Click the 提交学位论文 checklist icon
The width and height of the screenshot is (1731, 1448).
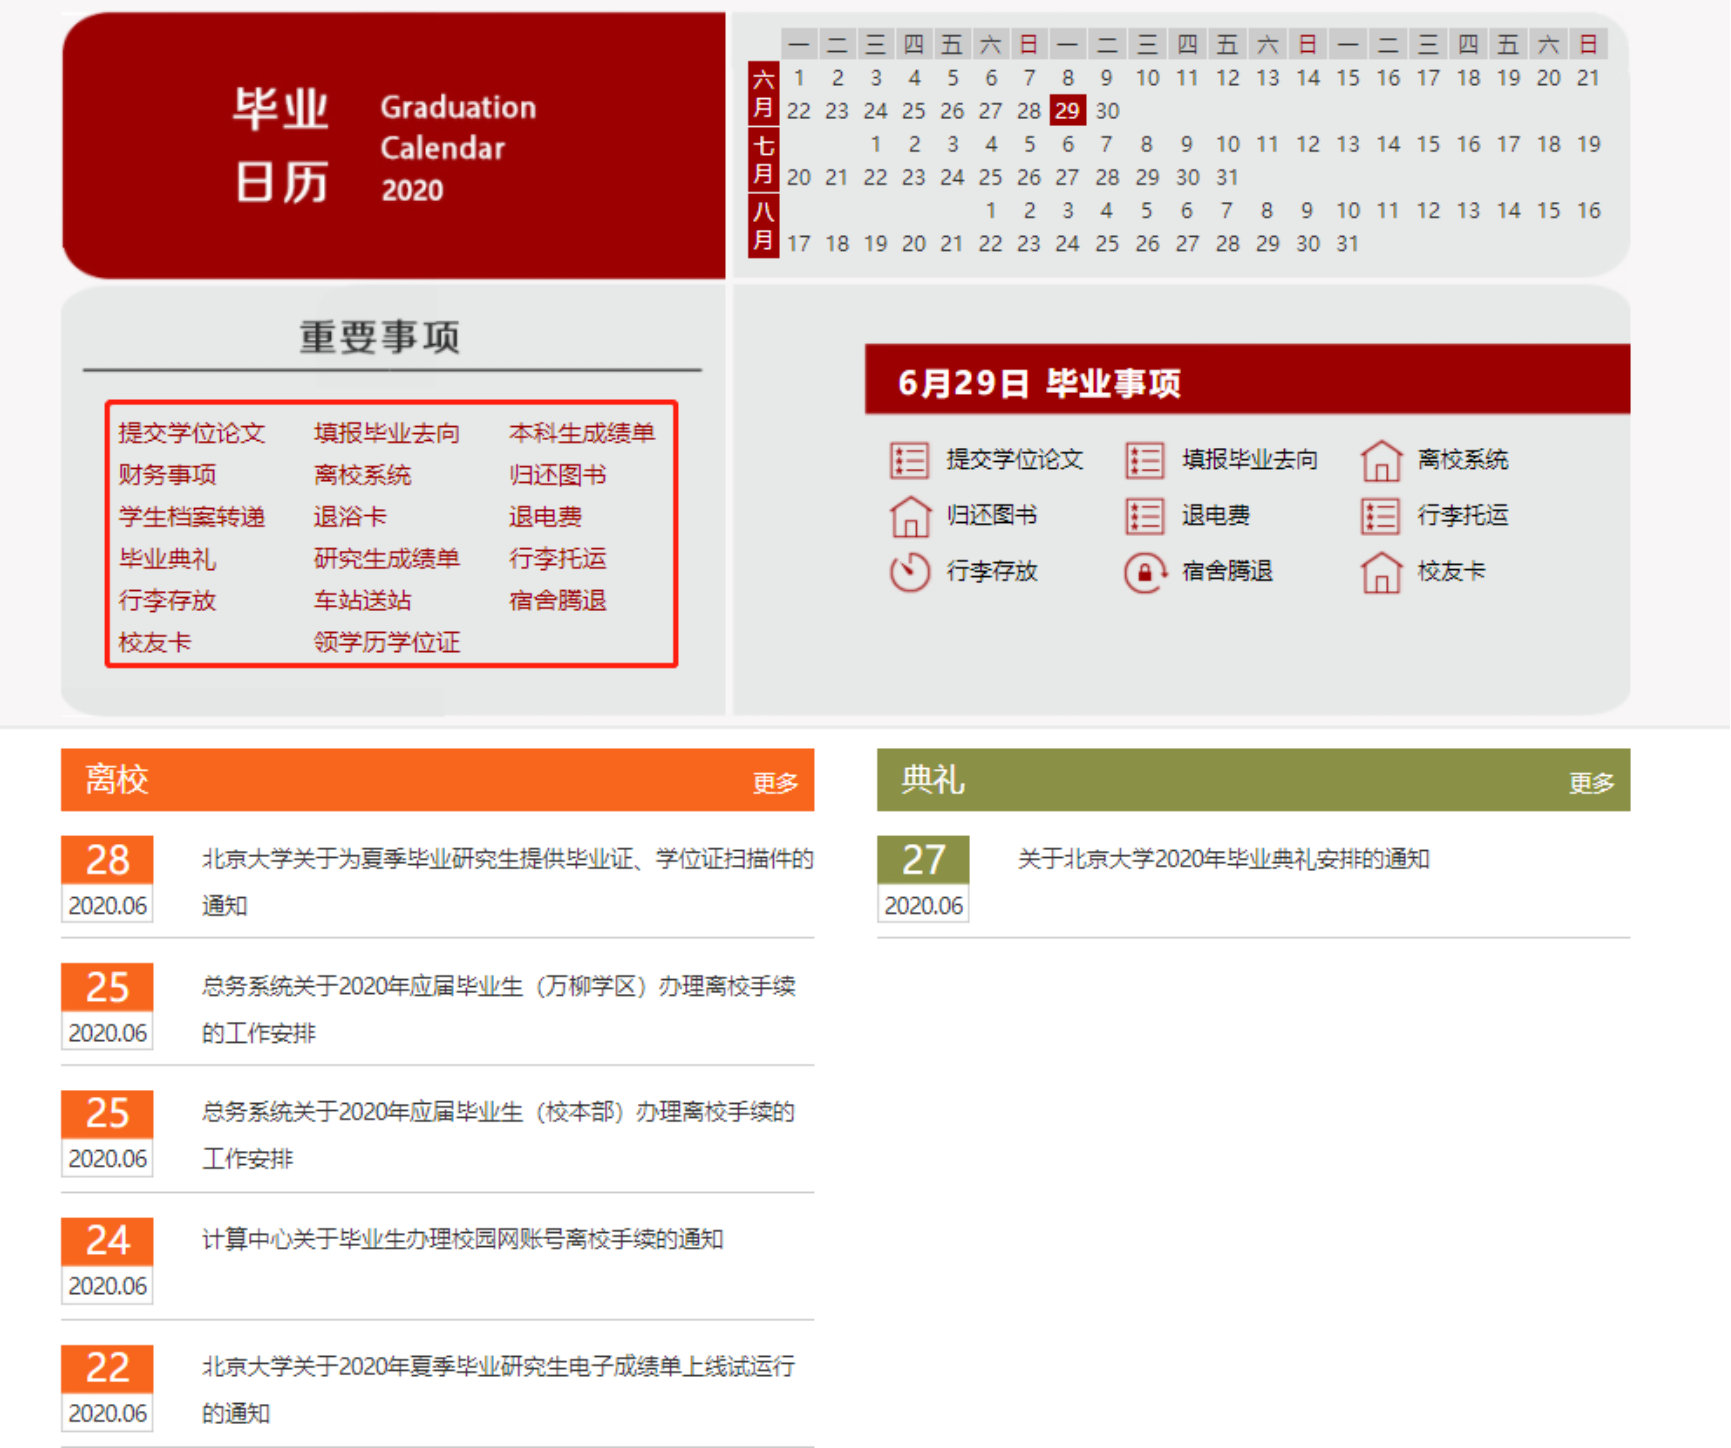tap(907, 459)
